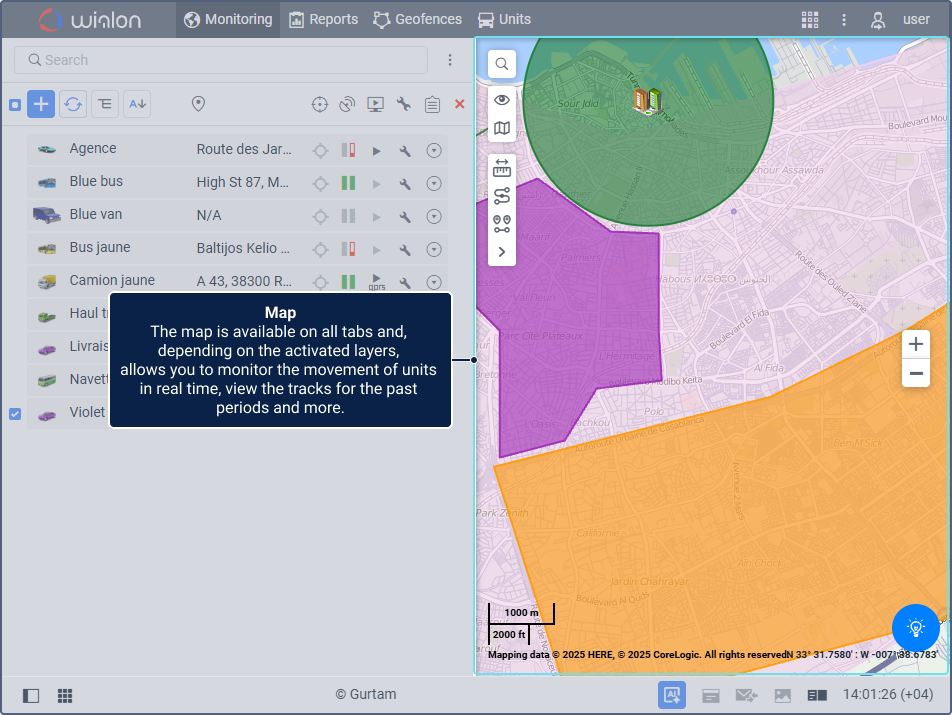Image resolution: width=952 pixels, height=715 pixels.
Task: Open the apps grid menu in header
Action: pos(810,19)
